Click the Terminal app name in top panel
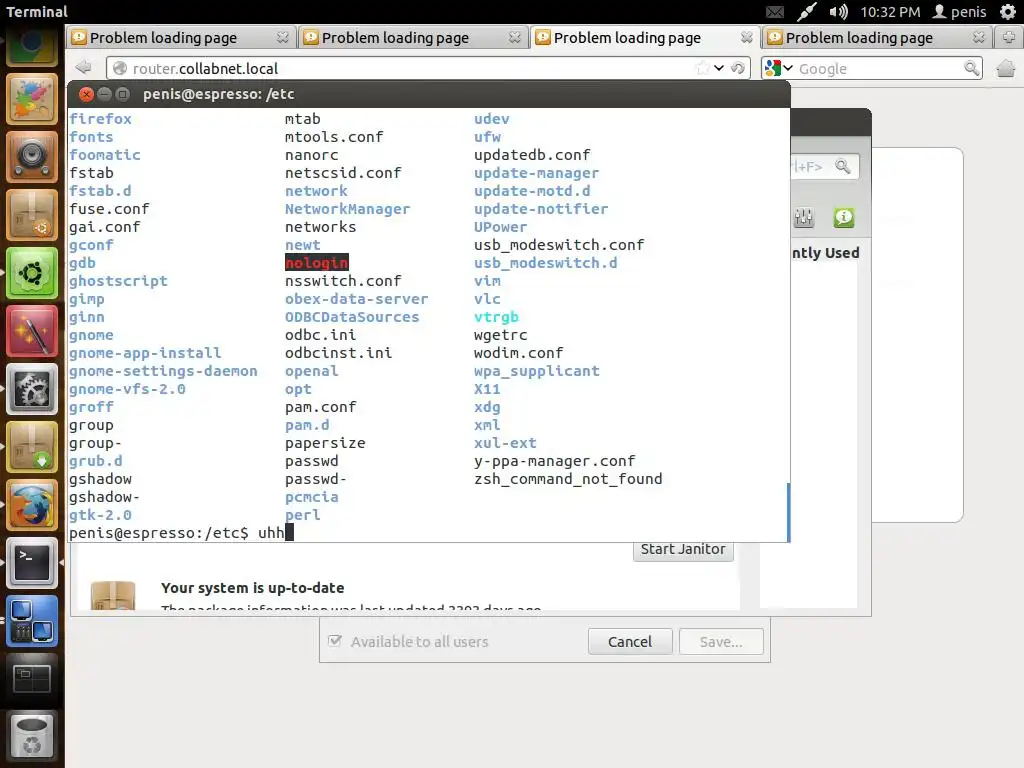1024x768 pixels. pyautogui.click(x=37, y=12)
